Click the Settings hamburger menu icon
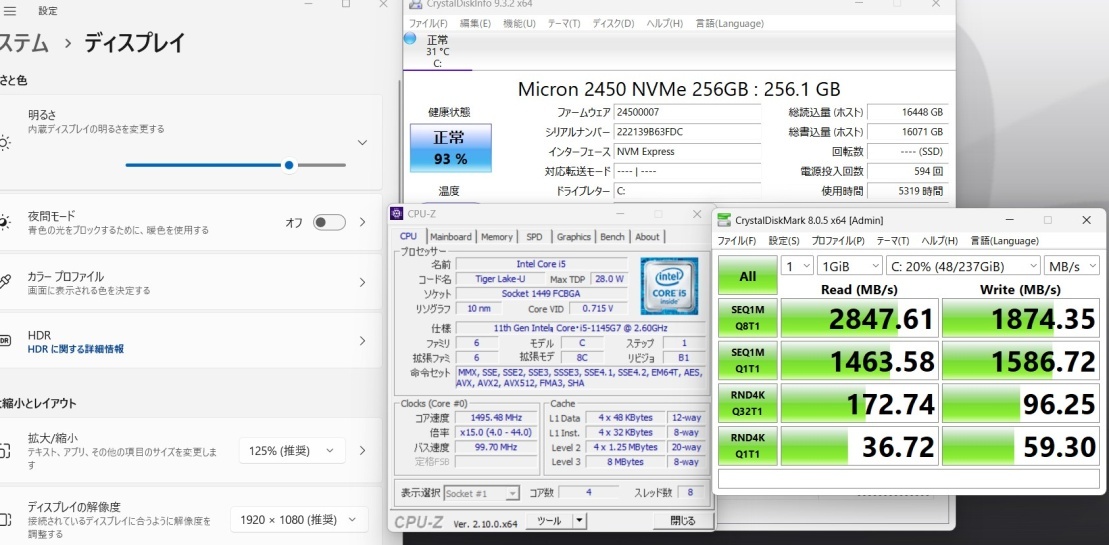This screenshot has width=1109, height=545. click(10, 11)
